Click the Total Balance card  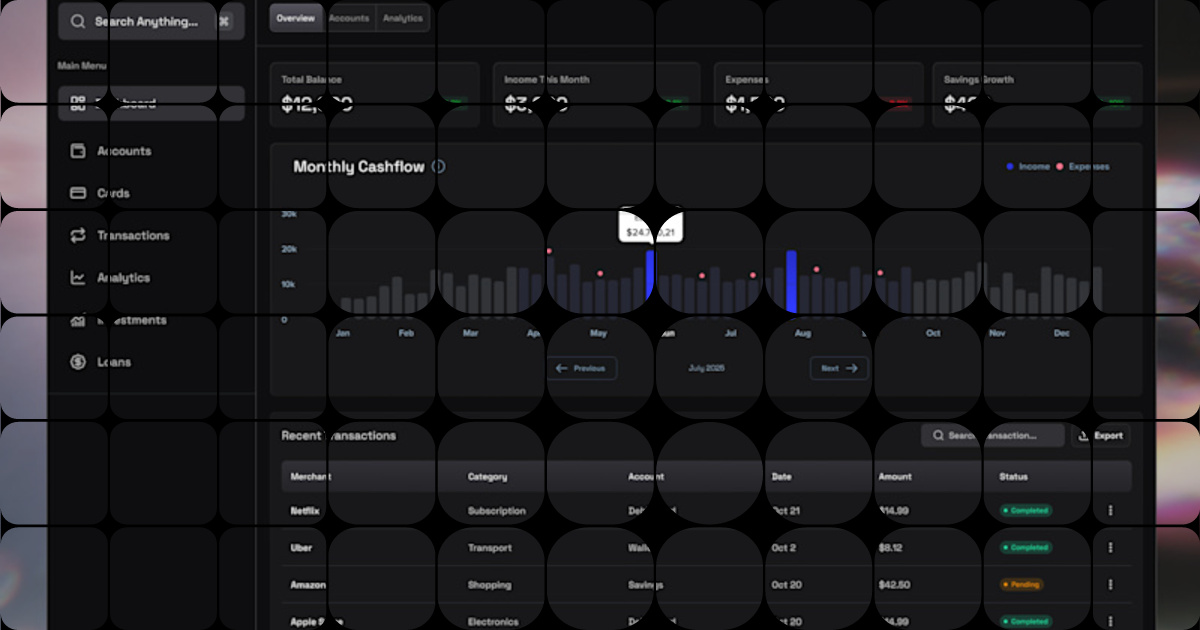coord(375,94)
